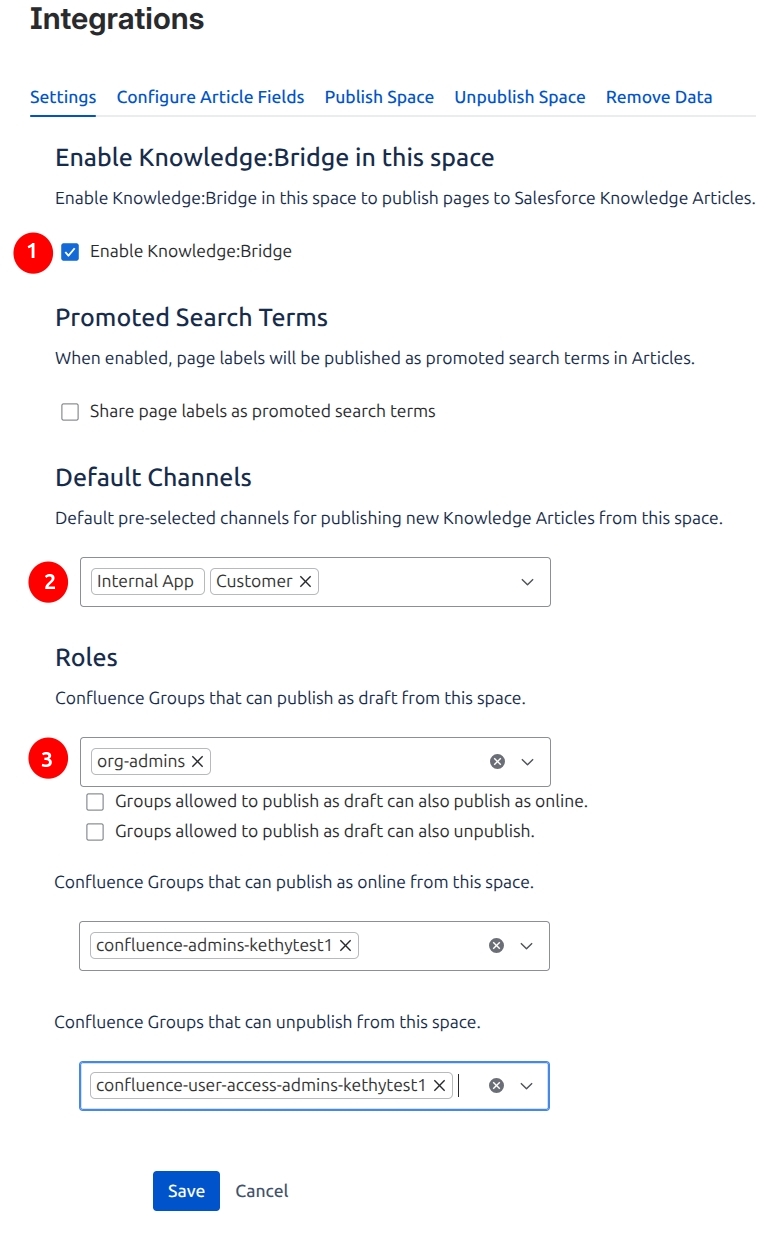This screenshot has width=770, height=1247.
Task: Expand Default Channels dropdown chevron
Action: 528,582
